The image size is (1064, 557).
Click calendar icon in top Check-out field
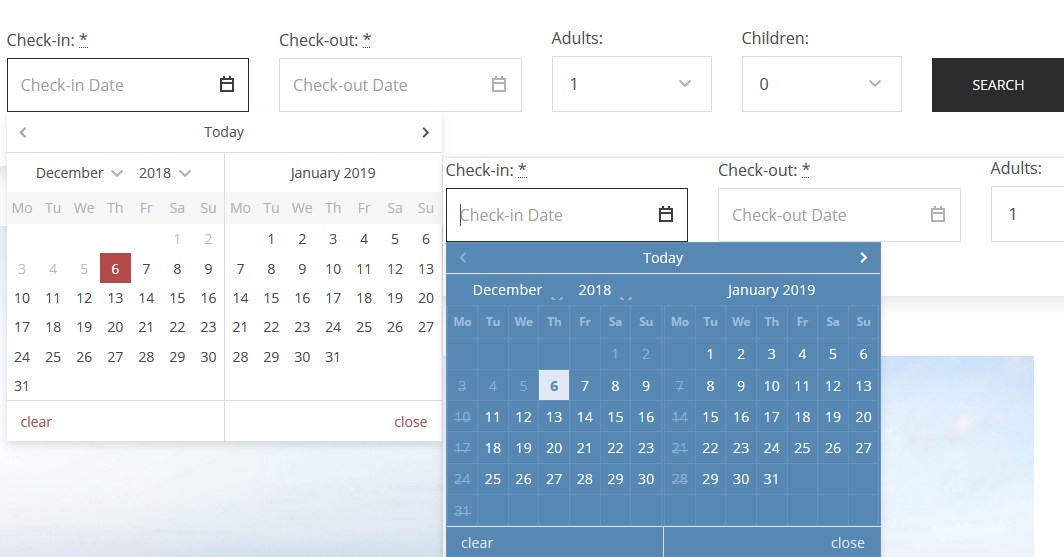[499, 85]
